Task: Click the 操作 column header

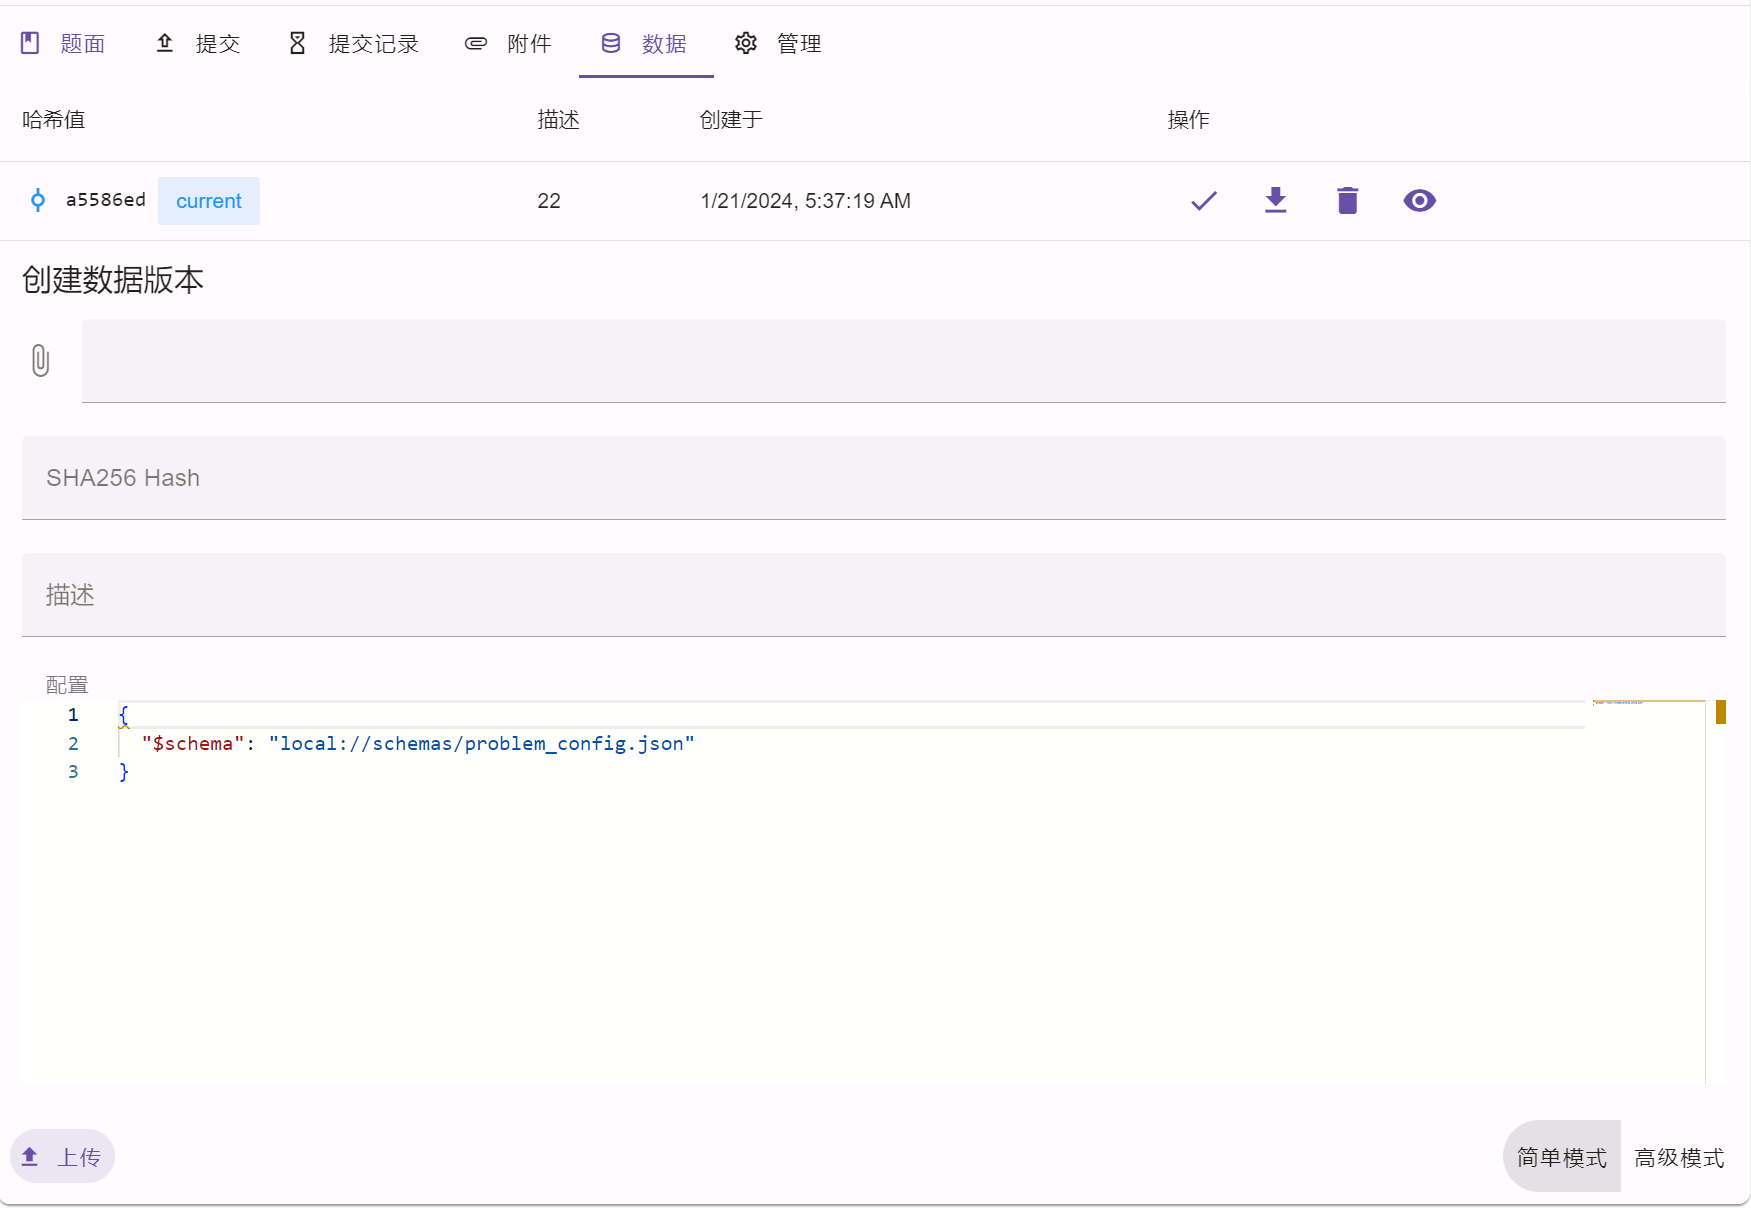Action: [x=1189, y=120]
